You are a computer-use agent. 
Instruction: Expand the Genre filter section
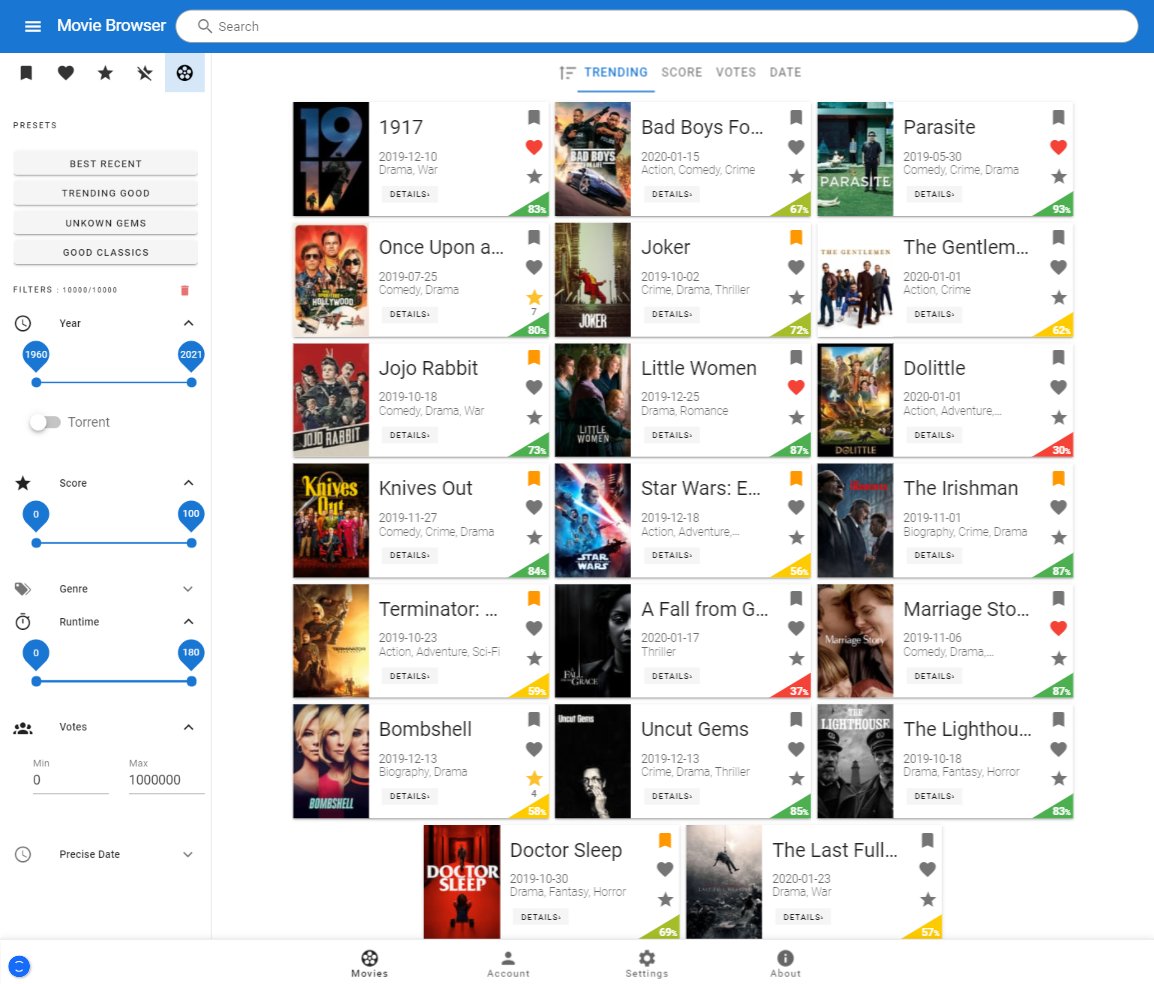(188, 589)
